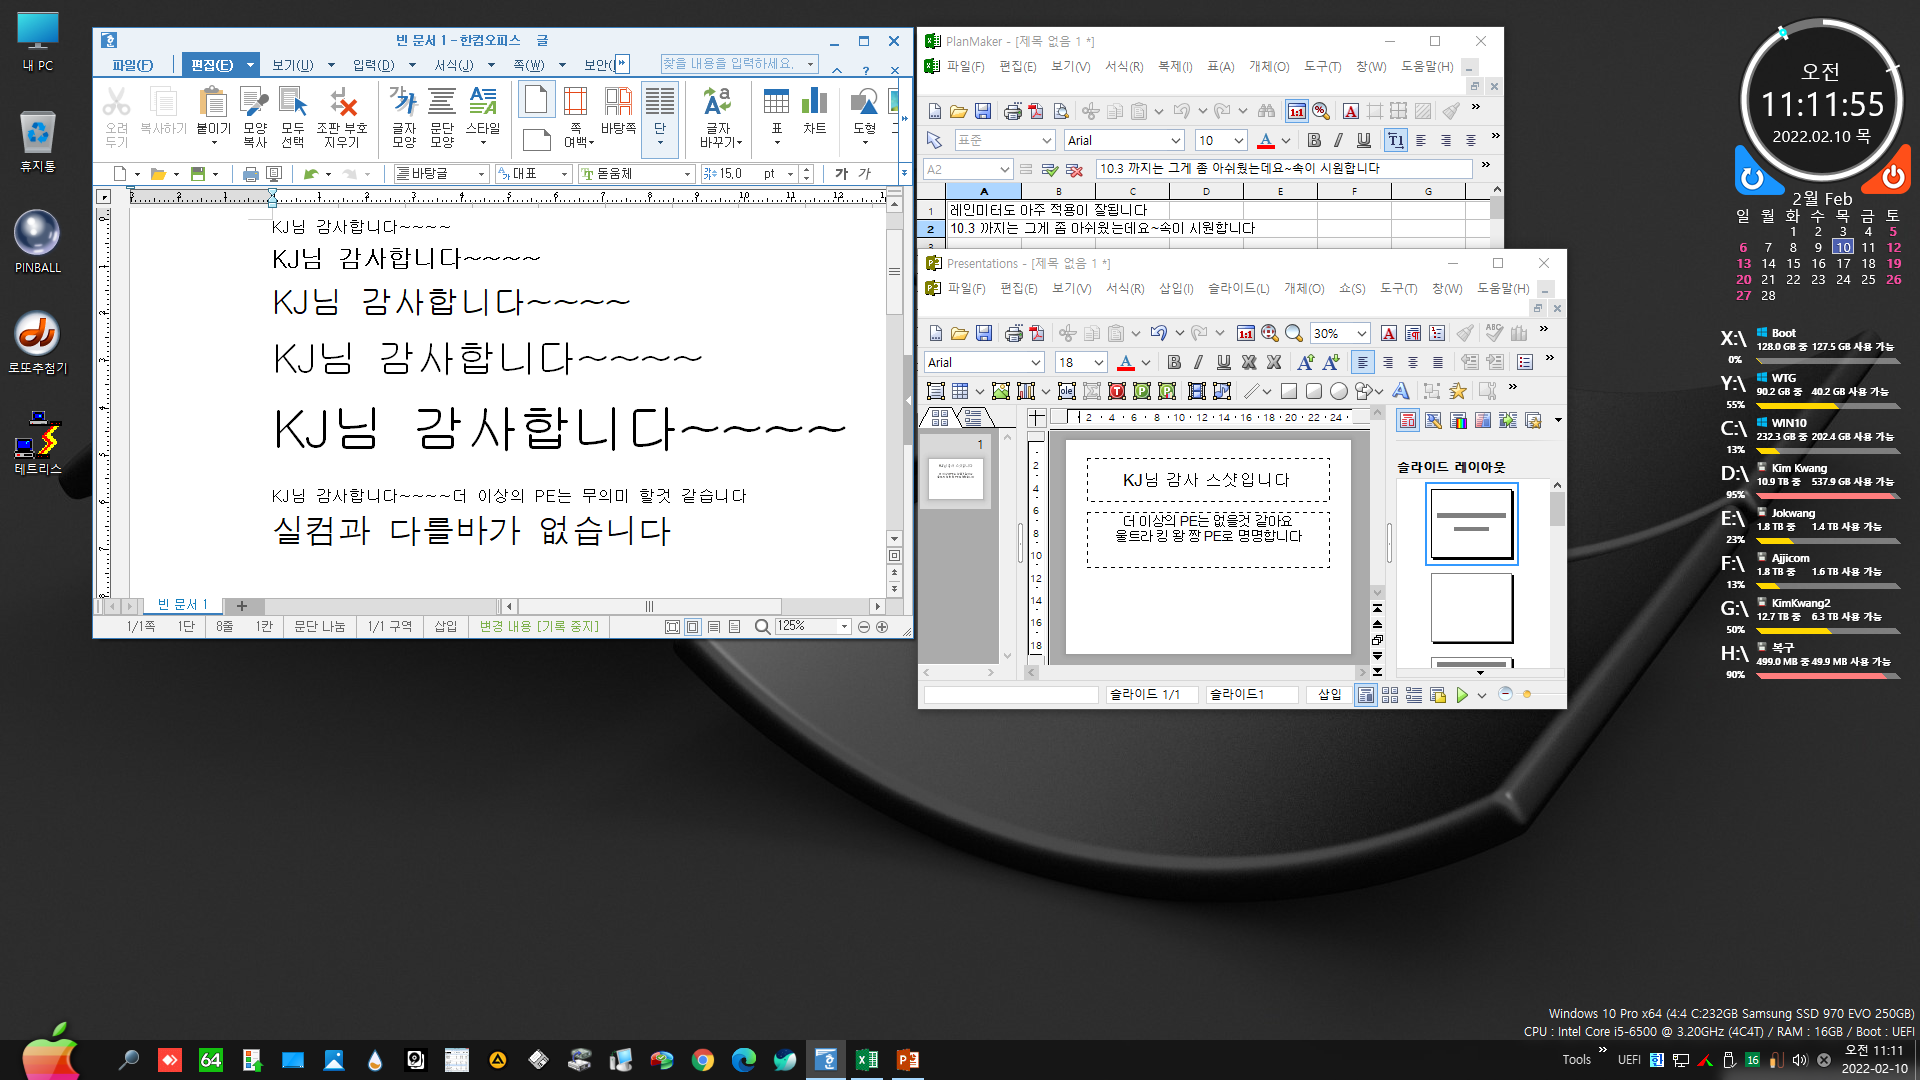The image size is (1920, 1080).
Task: Click the undo arrow in Hangul quick toolbar
Action: (x=311, y=174)
